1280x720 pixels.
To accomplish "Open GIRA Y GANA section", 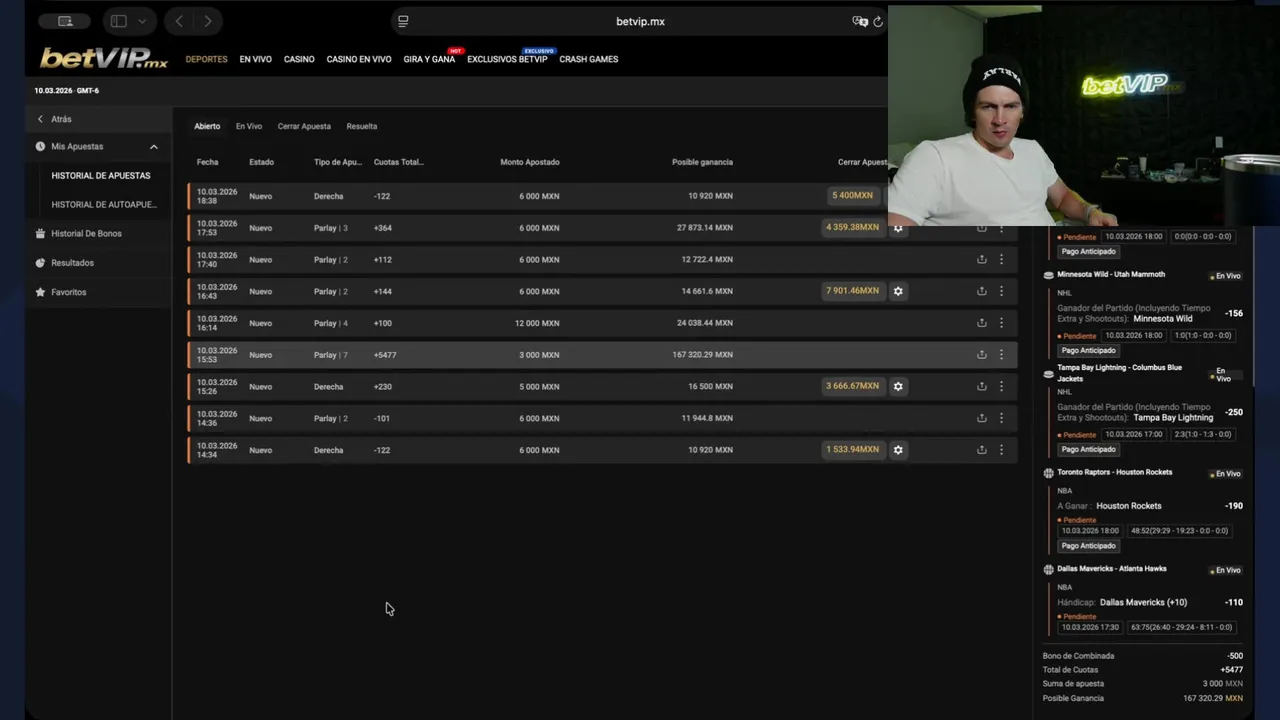I will pos(429,59).
